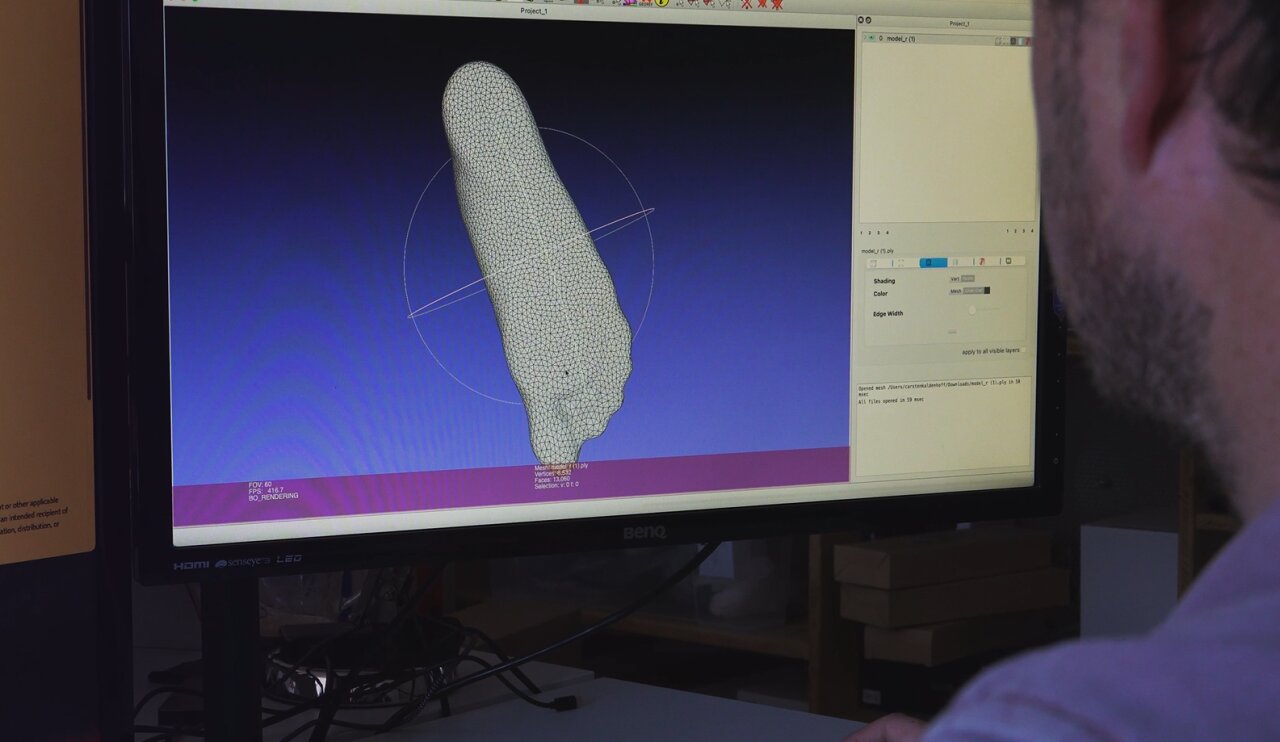Toggle the Shading Vert option

[x=955, y=279]
